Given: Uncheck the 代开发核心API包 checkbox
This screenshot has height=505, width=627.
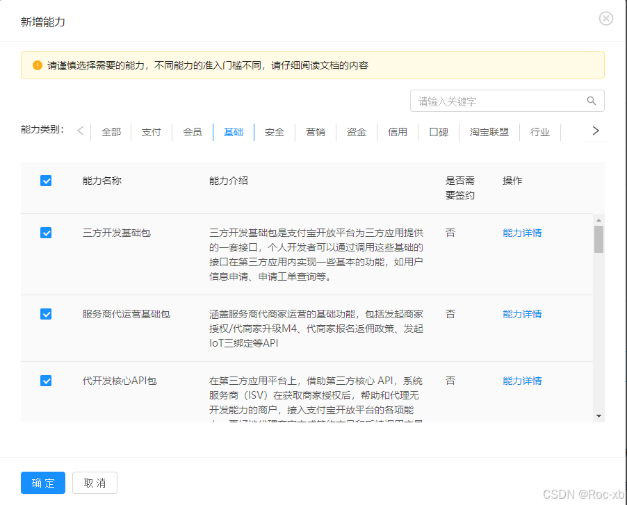Looking at the screenshot, I should [46, 381].
